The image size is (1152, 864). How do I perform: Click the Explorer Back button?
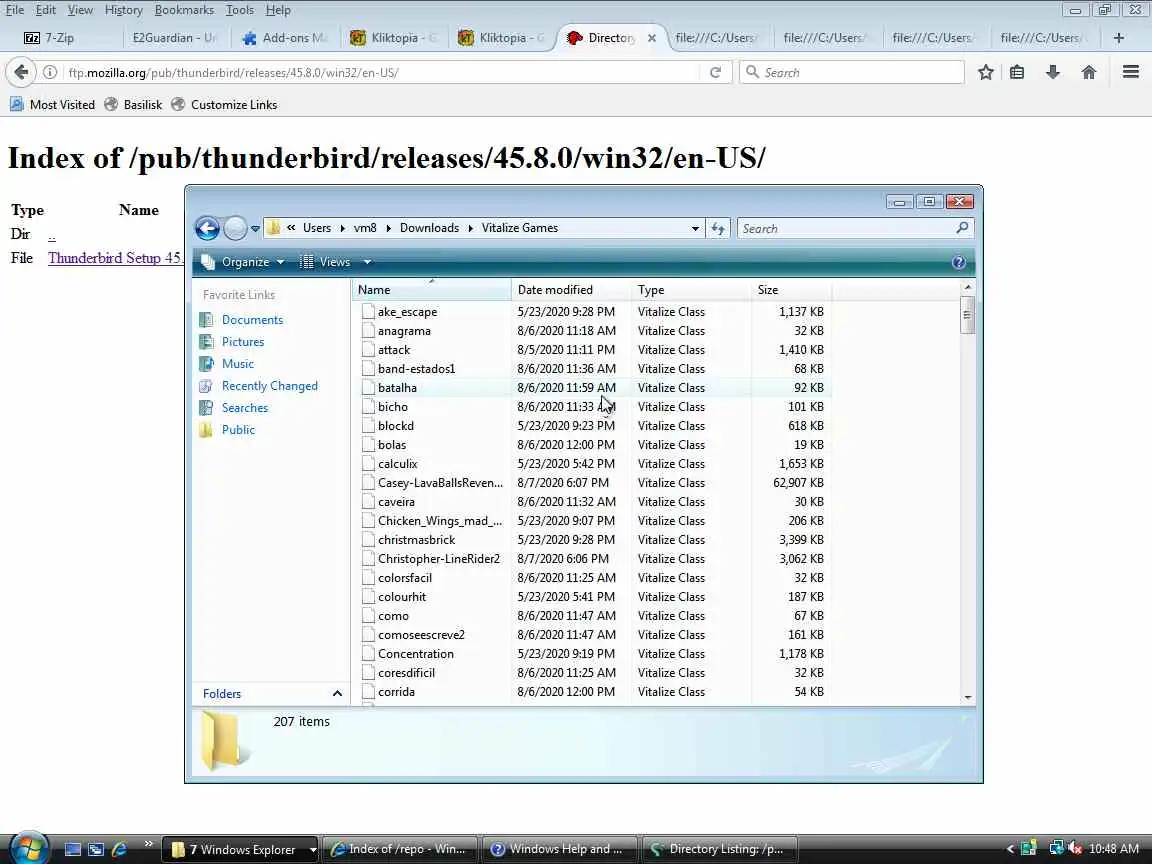(208, 228)
